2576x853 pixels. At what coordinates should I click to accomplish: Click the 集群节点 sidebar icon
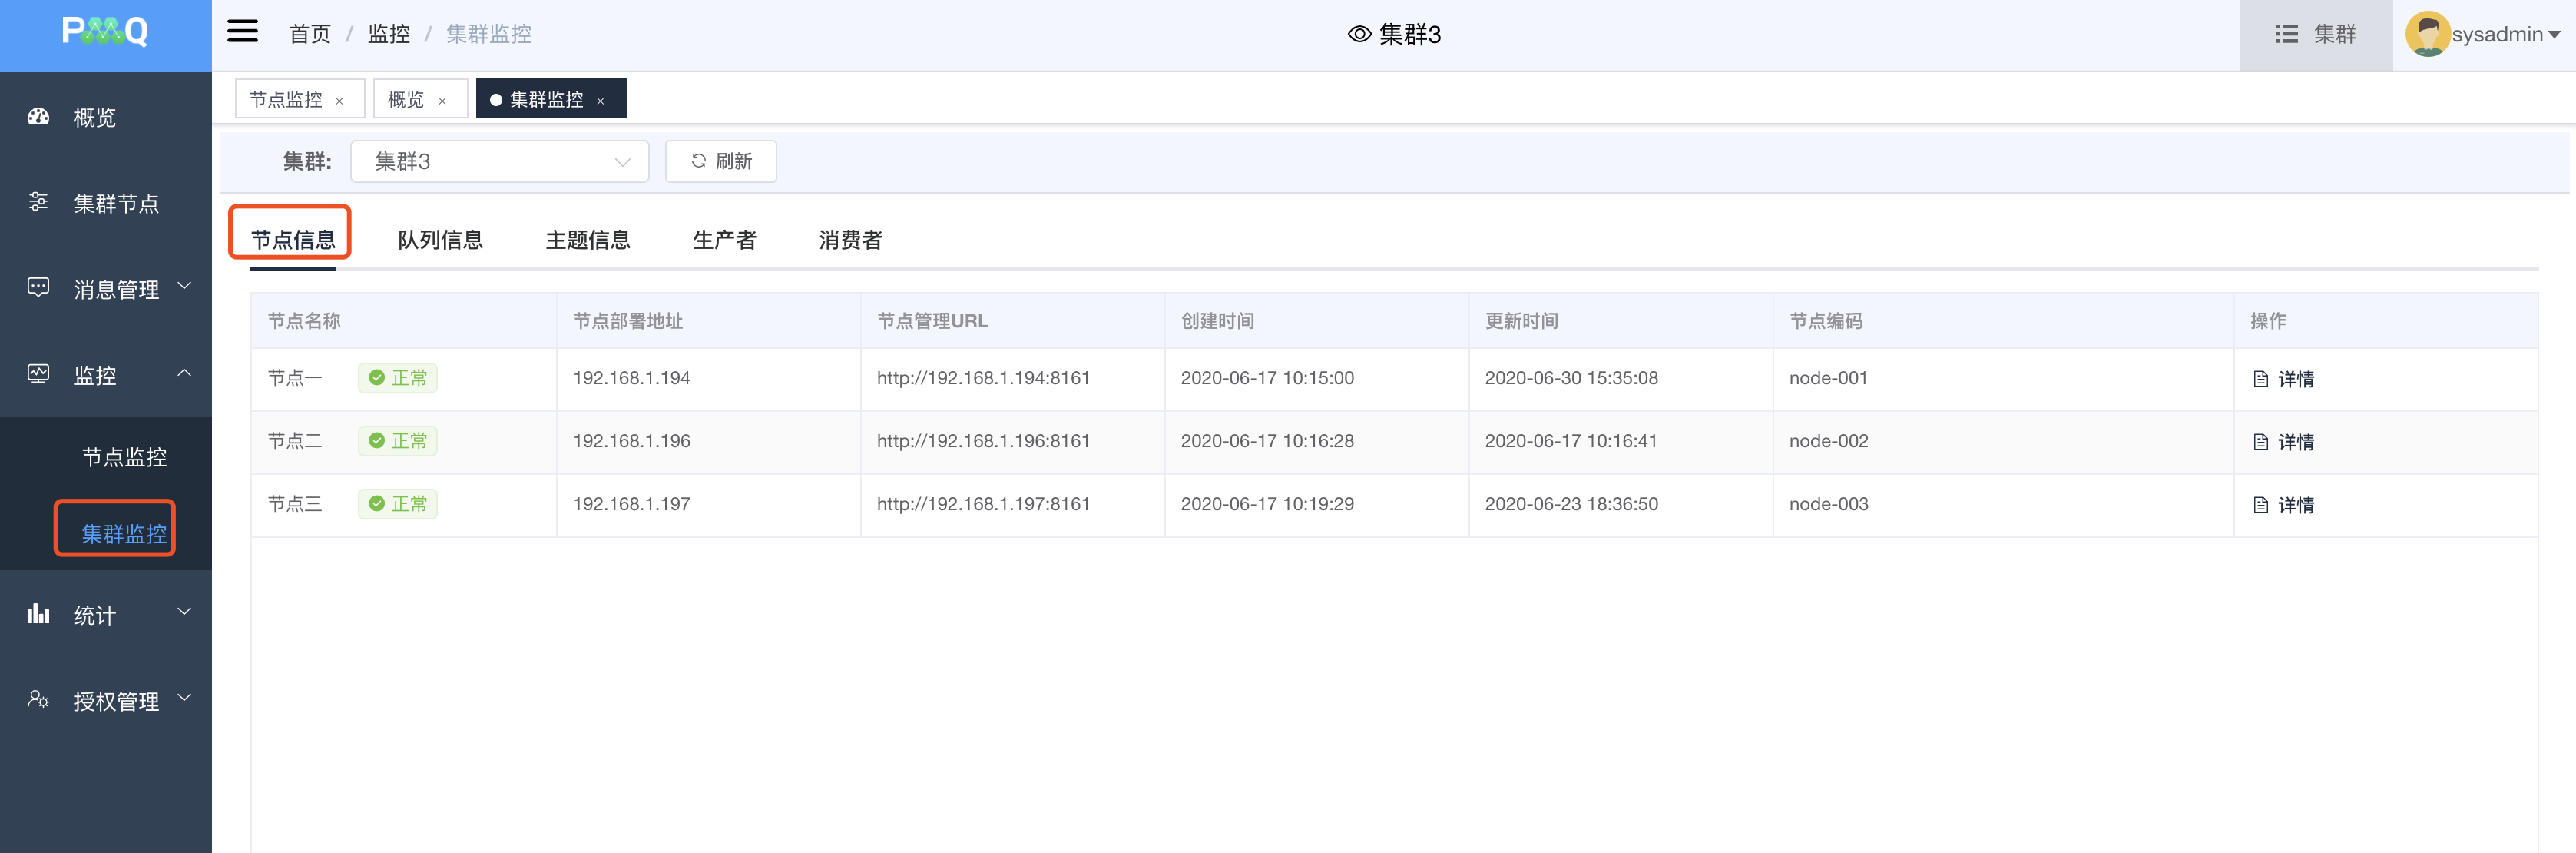tap(38, 202)
